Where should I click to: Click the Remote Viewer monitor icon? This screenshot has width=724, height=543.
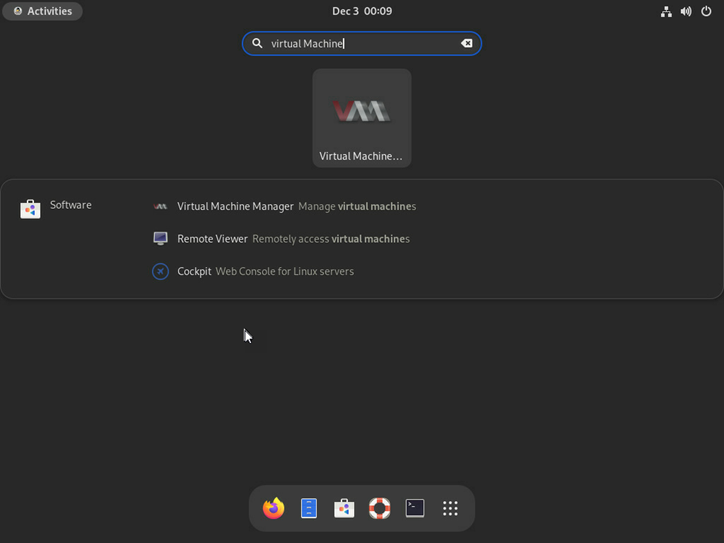[x=160, y=239]
